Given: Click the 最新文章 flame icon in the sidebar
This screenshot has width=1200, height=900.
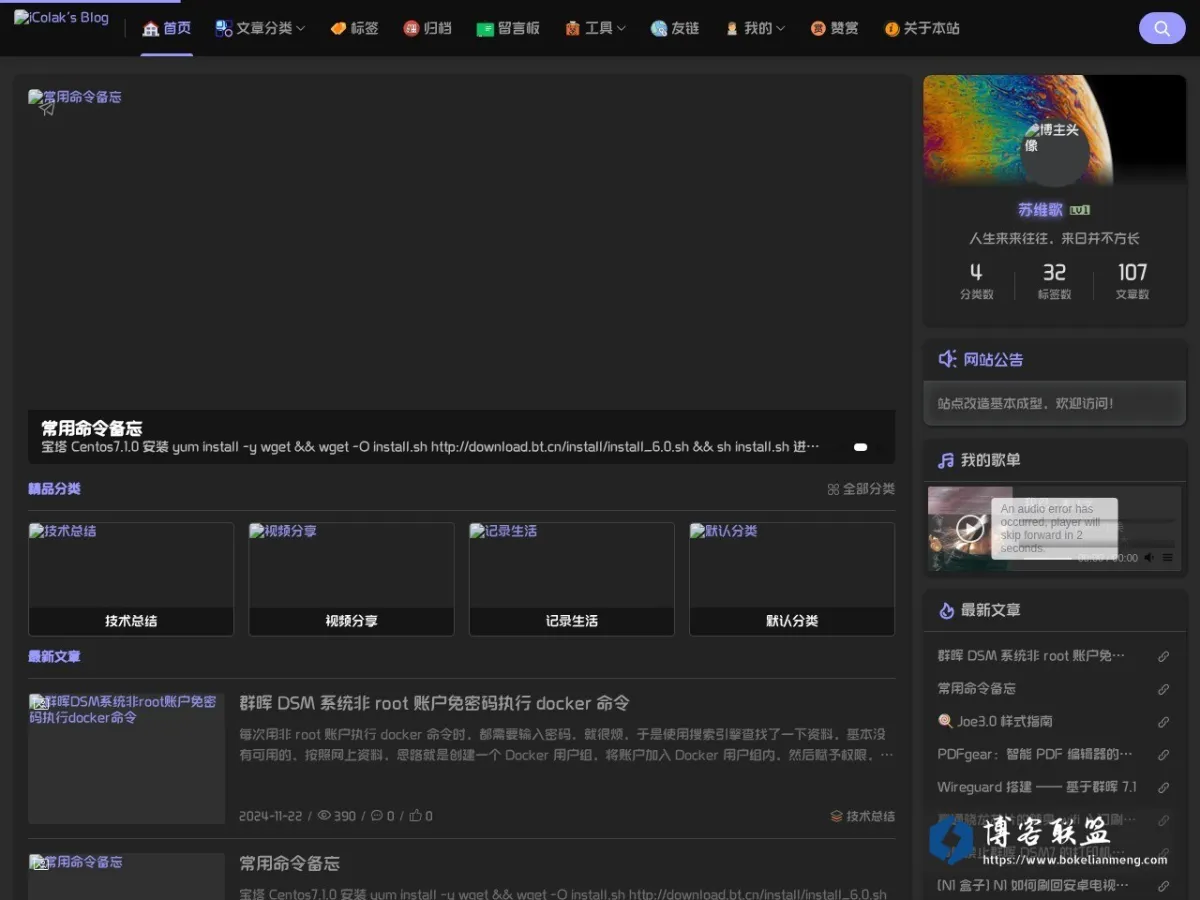Looking at the screenshot, I should click(946, 610).
